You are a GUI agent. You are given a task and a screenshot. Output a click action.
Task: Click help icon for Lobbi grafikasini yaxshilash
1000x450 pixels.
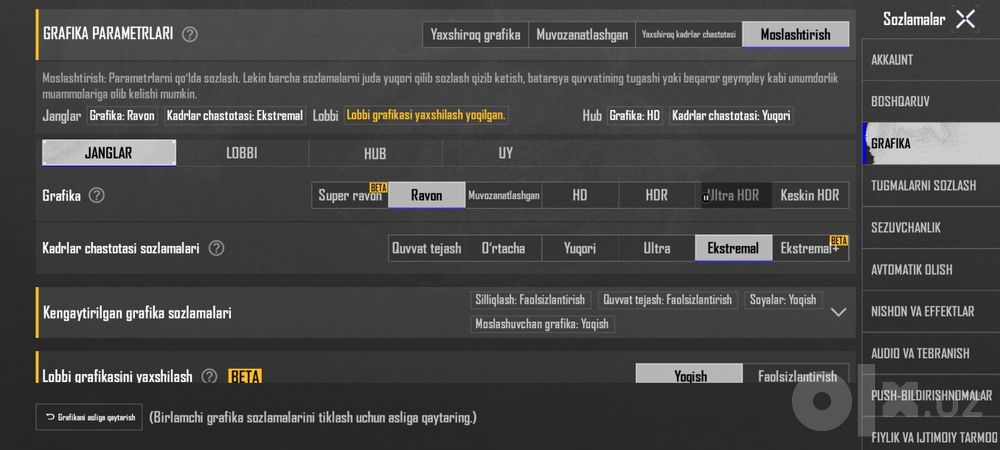[209, 376]
